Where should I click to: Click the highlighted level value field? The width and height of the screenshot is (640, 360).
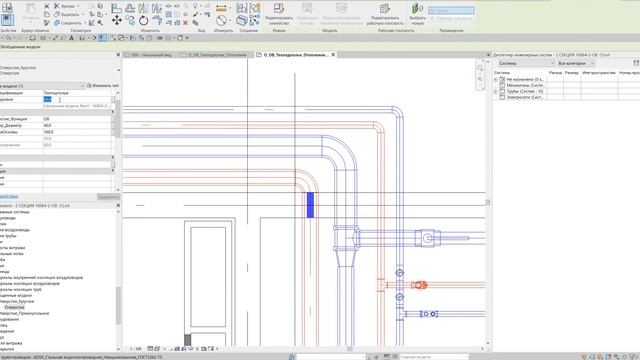[77, 100]
